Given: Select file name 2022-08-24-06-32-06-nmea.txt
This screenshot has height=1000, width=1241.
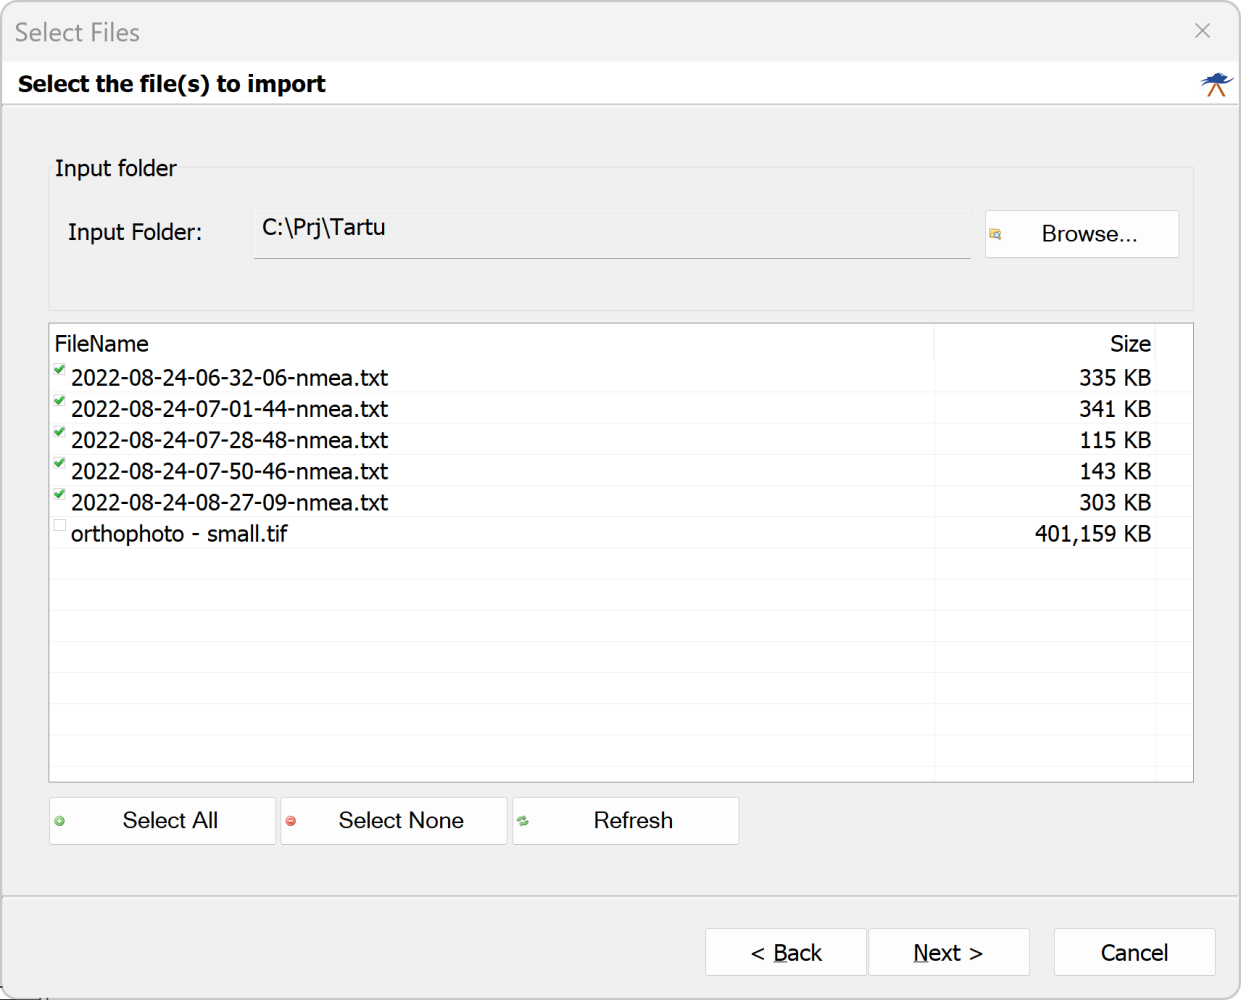Looking at the screenshot, I should click(229, 378).
